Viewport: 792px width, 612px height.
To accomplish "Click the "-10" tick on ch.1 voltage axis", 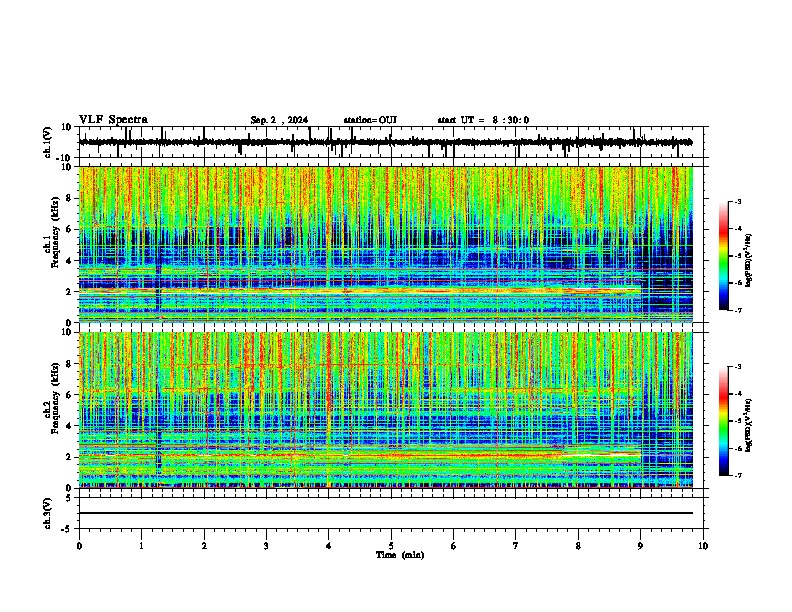I will pyautogui.click(x=65, y=158).
